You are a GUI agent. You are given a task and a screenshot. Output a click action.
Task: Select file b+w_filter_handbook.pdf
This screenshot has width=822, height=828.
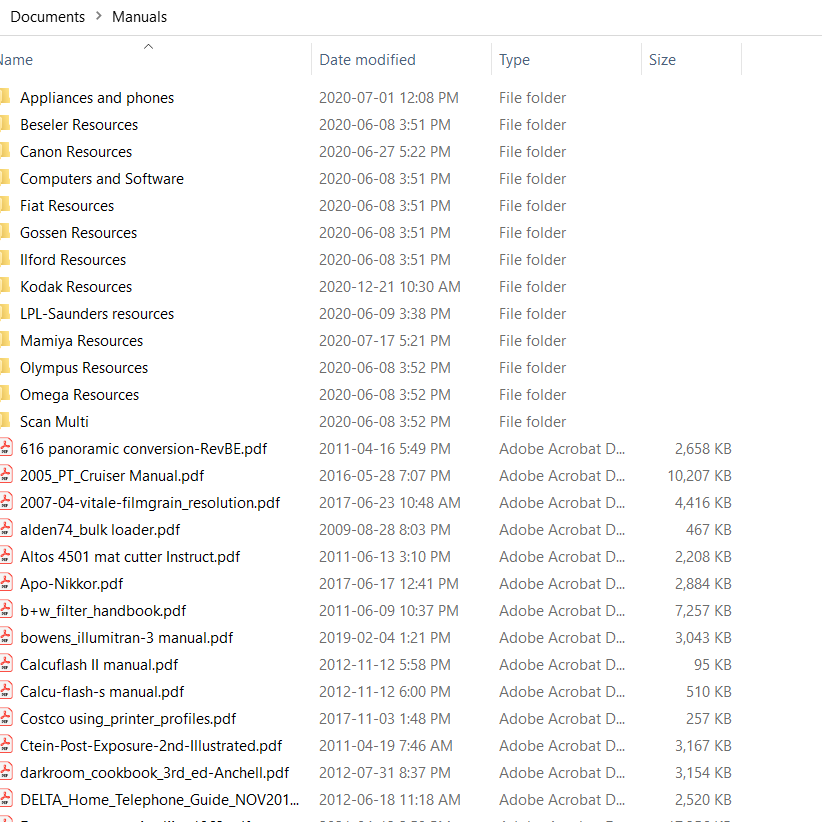(103, 610)
